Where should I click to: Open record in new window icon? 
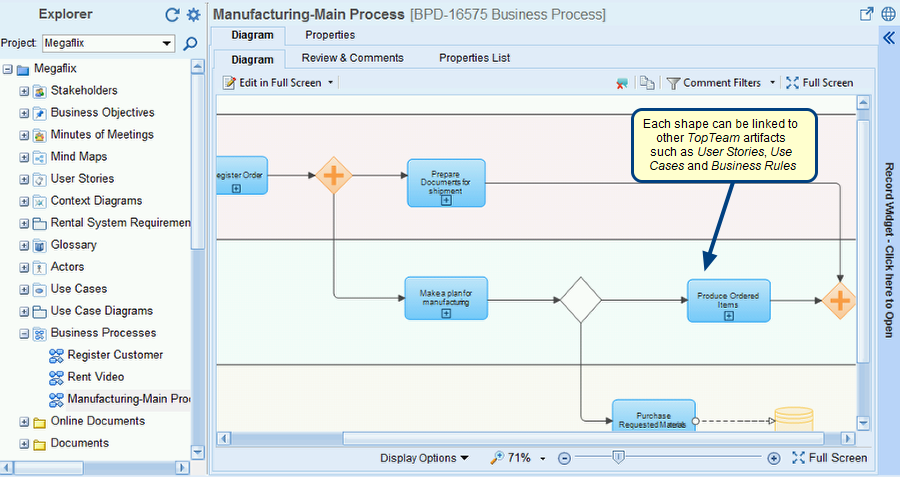click(x=866, y=14)
